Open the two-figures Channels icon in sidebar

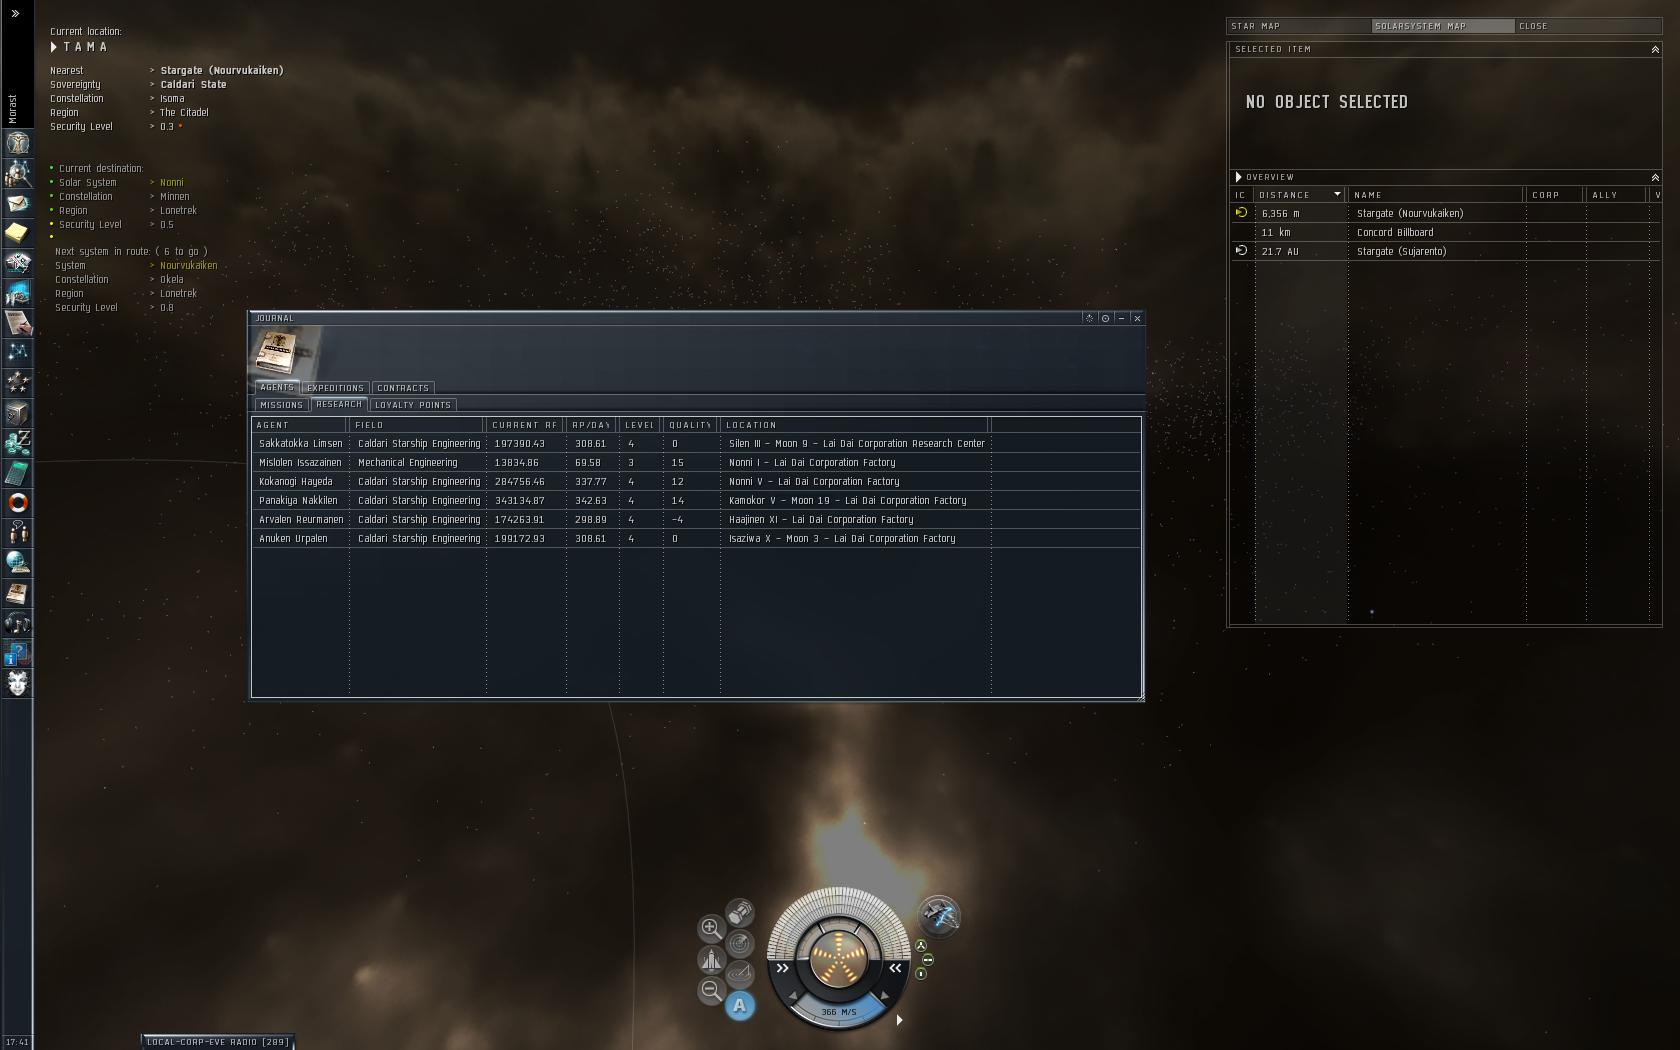17,533
